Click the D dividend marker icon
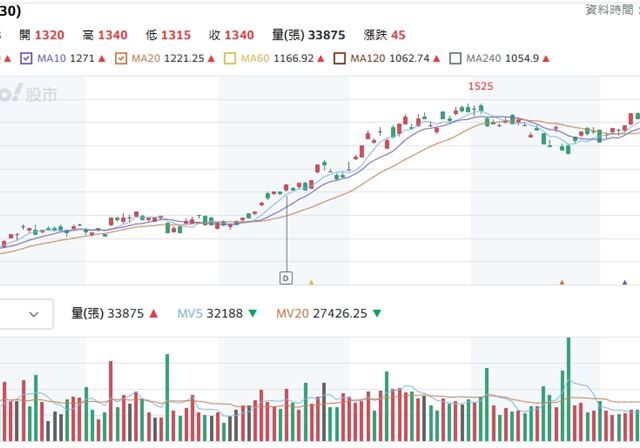Viewport: 640px width, 448px height. [x=286, y=276]
